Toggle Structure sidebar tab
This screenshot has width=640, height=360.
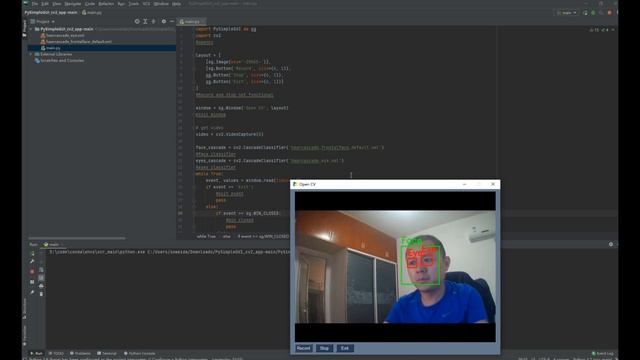coord(24,308)
